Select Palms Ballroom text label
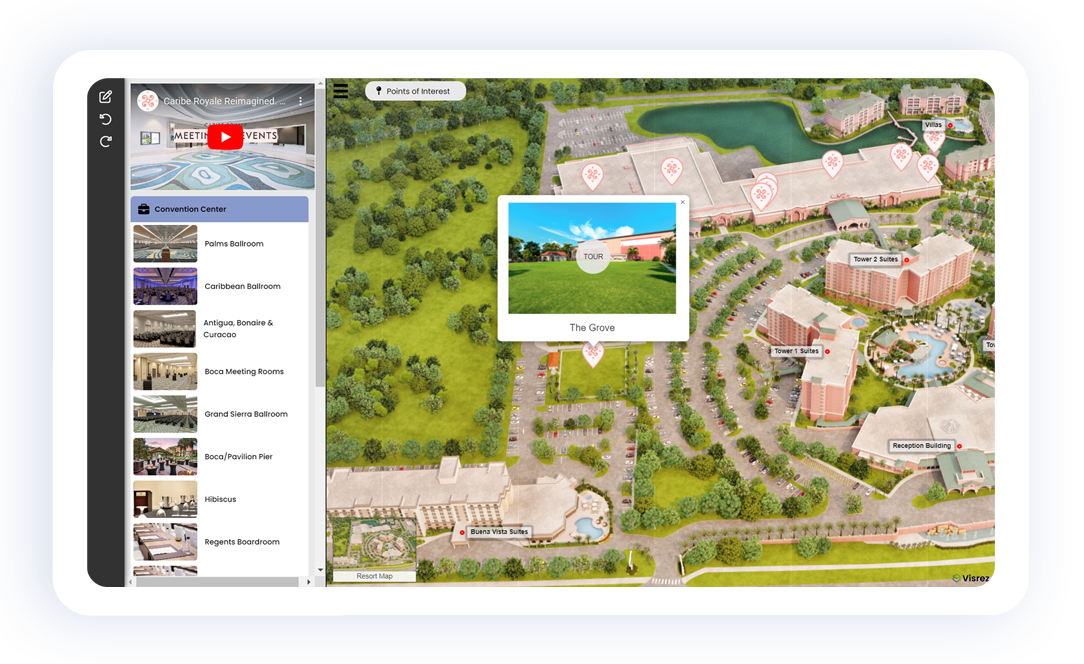The width and height of the screenshot is (1084, 664). tap(234, 243)
